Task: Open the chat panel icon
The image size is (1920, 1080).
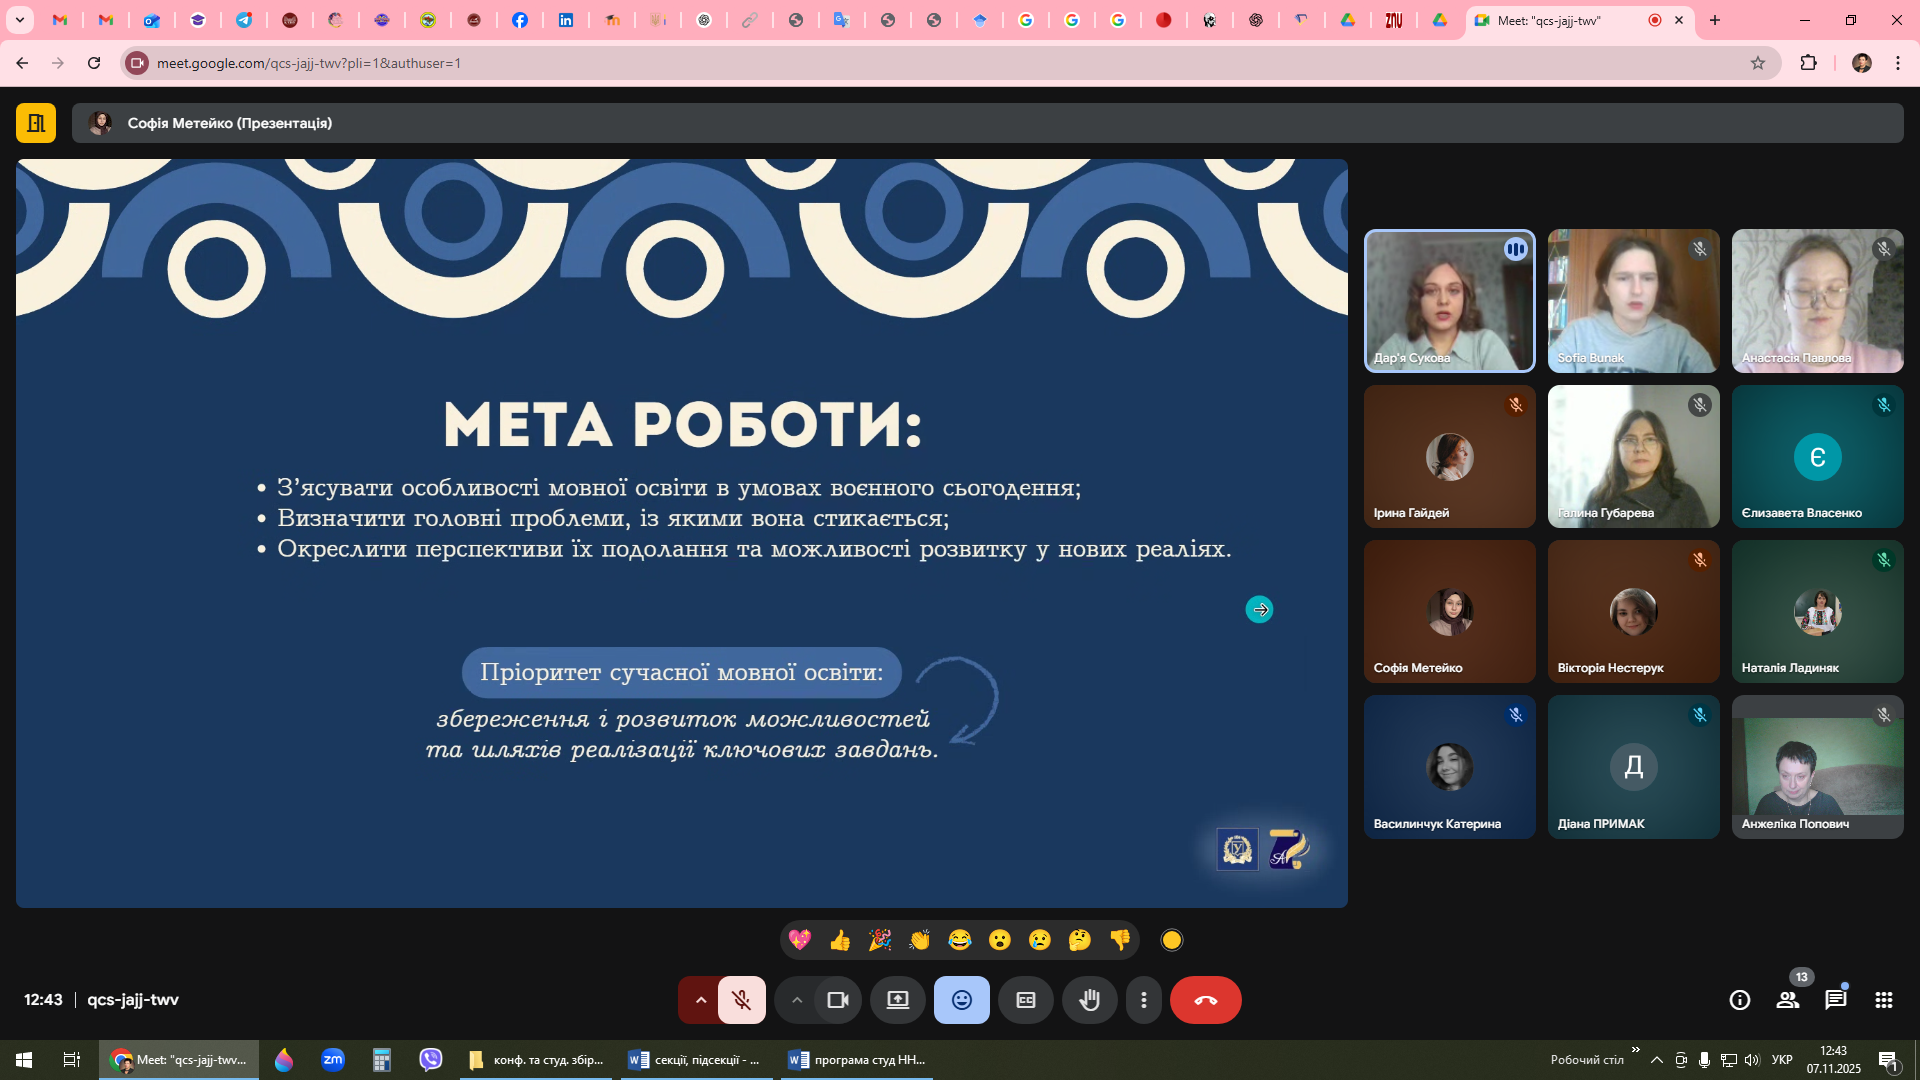Action: (x=1835, y=1000)
